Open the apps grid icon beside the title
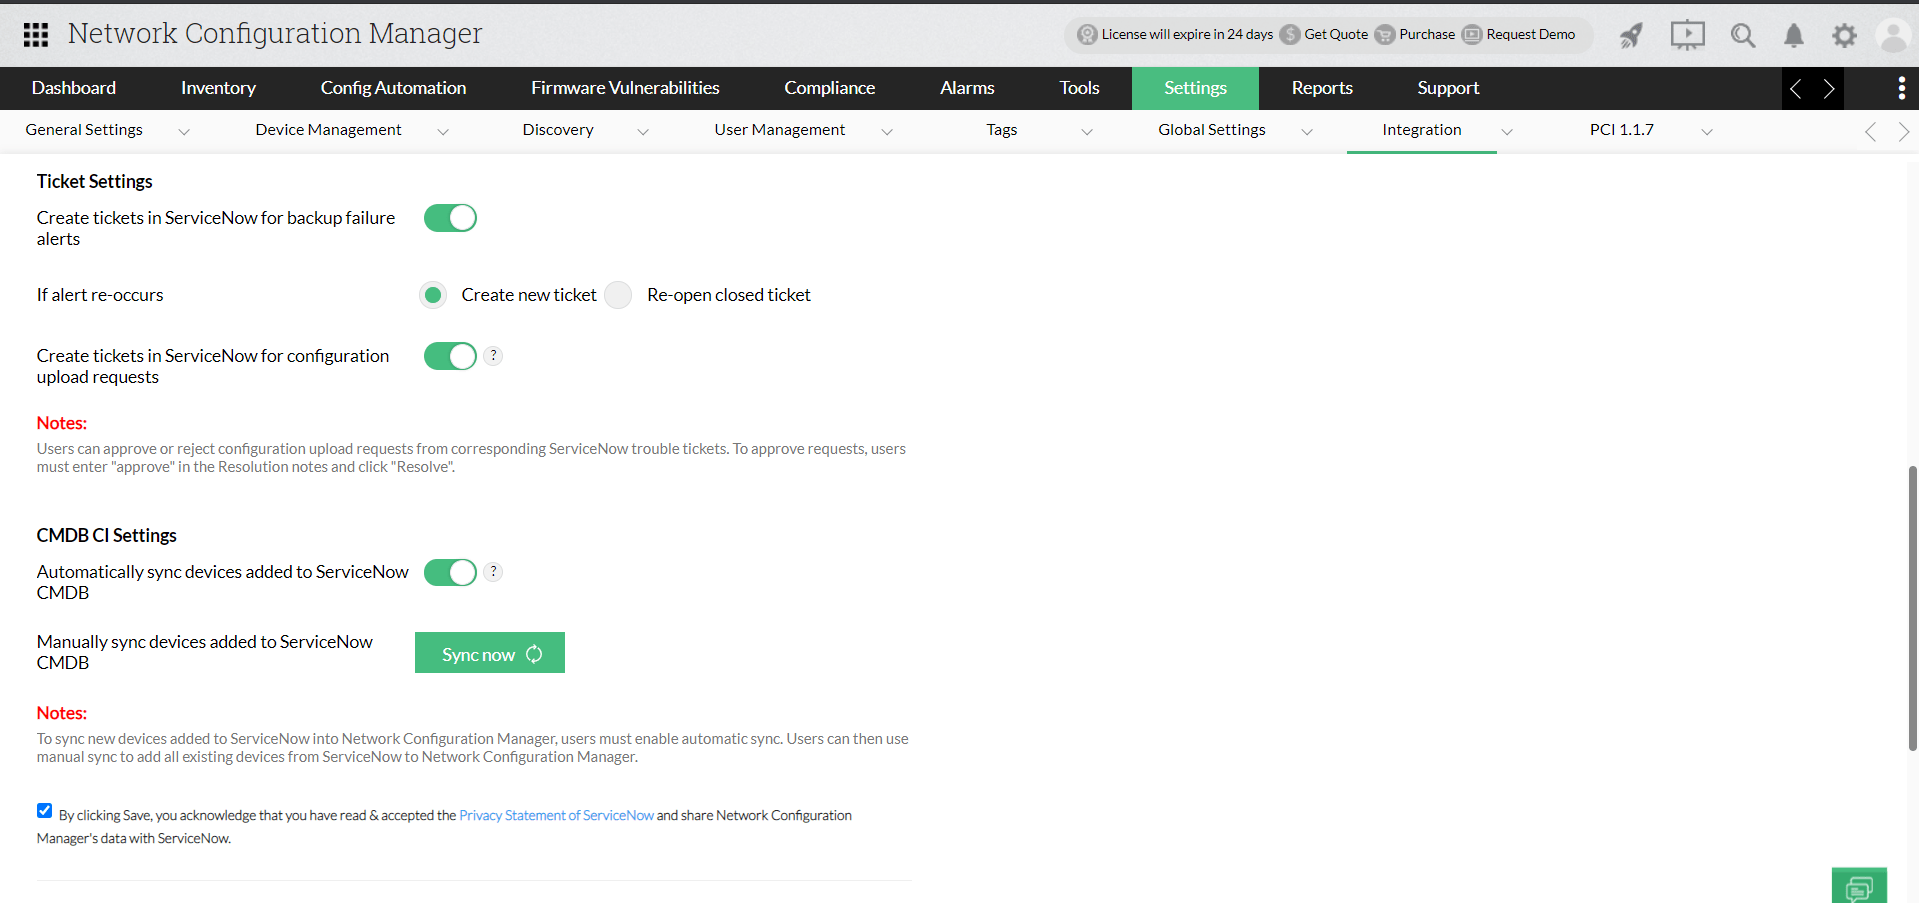This screenshot has height=903, width=1919. click(38, 34)
